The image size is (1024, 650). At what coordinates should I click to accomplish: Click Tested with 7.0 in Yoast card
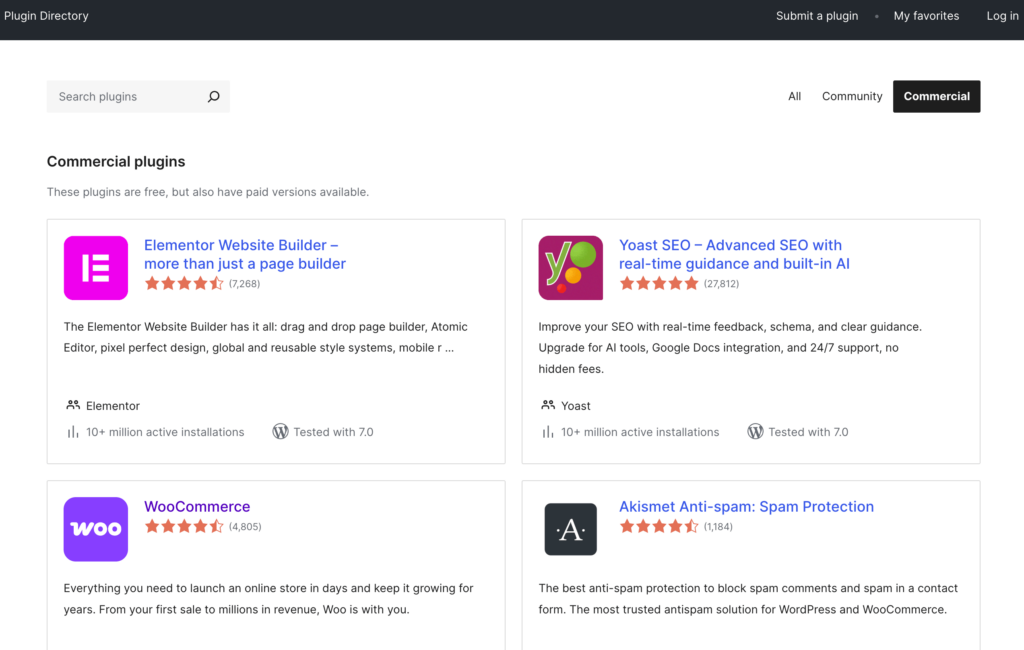(x=808, y=432)
